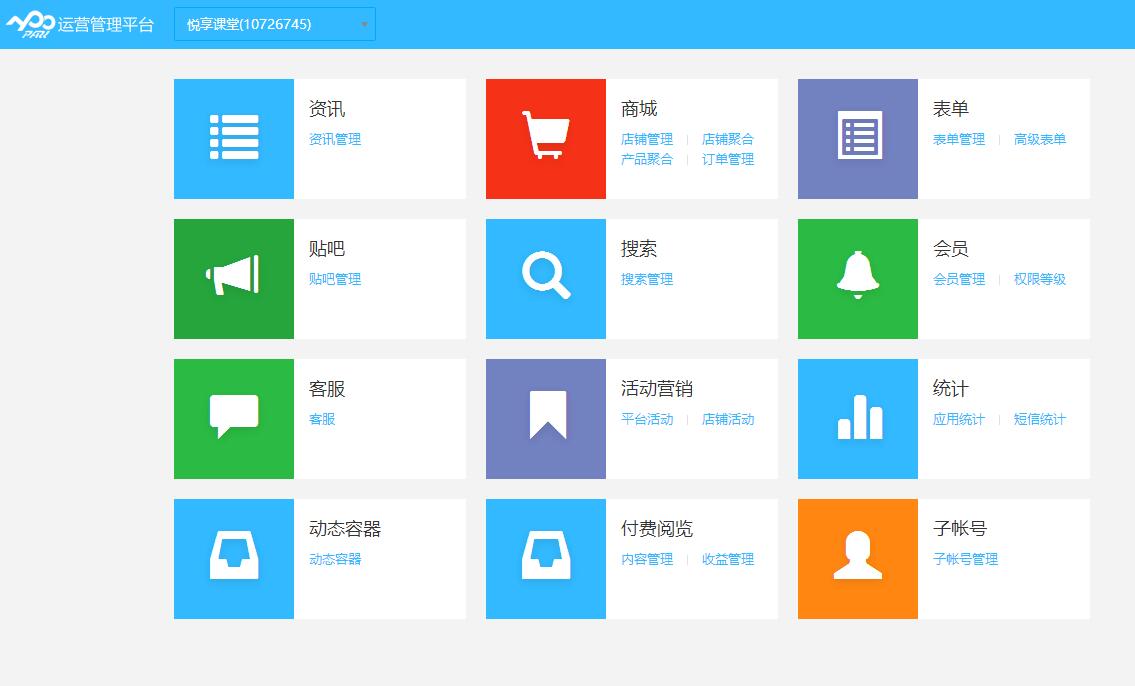The image size is (1135, 686).
Task: Open 店铺活动 under 活动营销
Action: point(728,420)
